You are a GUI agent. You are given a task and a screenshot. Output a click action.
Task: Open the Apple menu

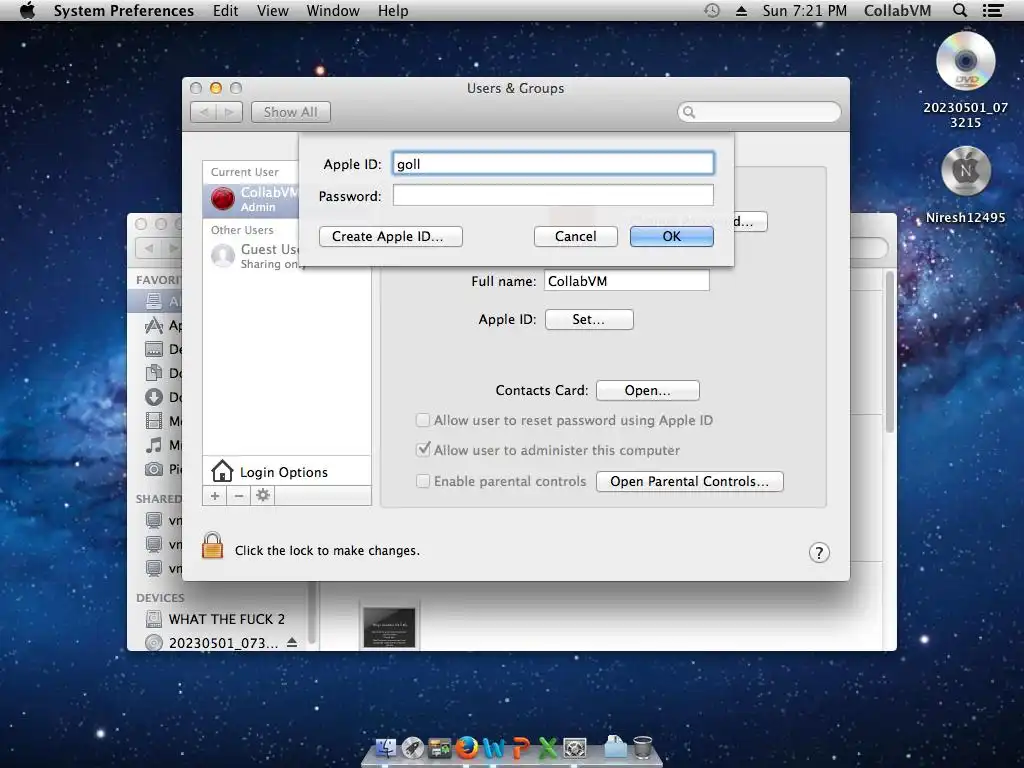coord(27,10)
